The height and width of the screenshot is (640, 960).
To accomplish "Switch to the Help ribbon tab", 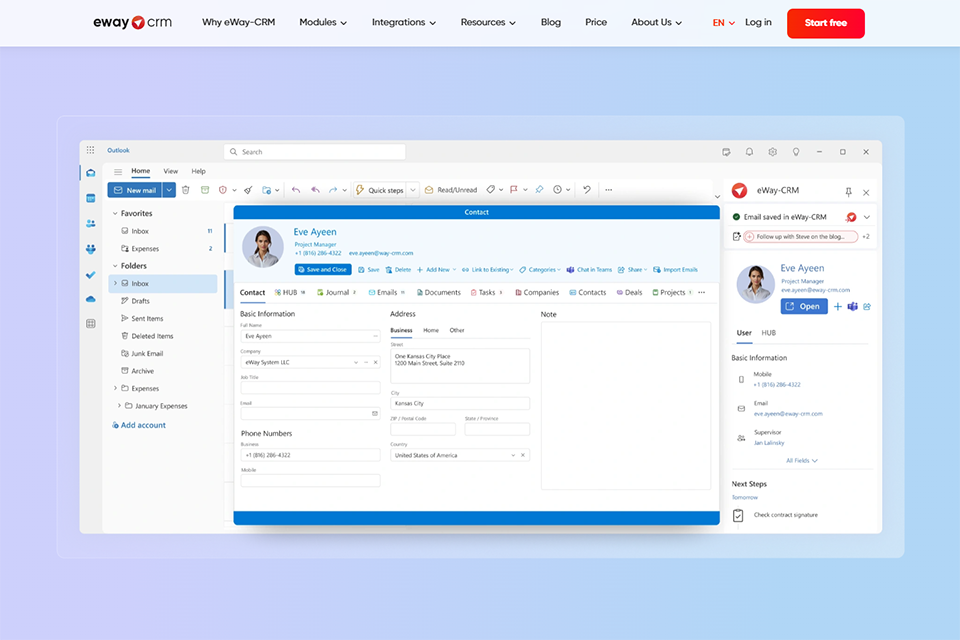I will tap(198, 171).
